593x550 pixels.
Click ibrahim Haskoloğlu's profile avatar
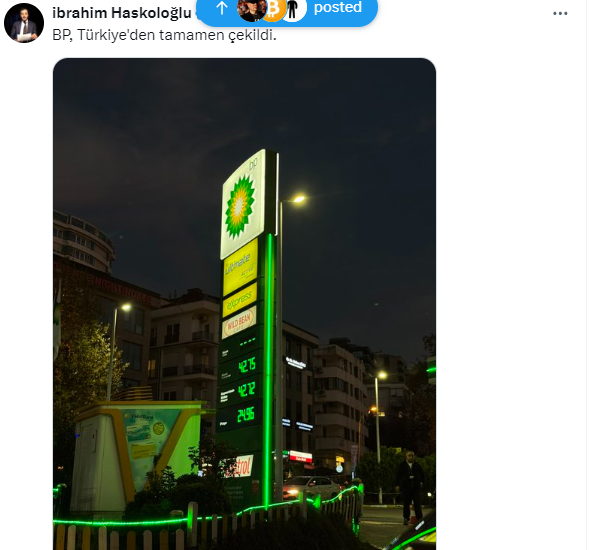[24, 23]
